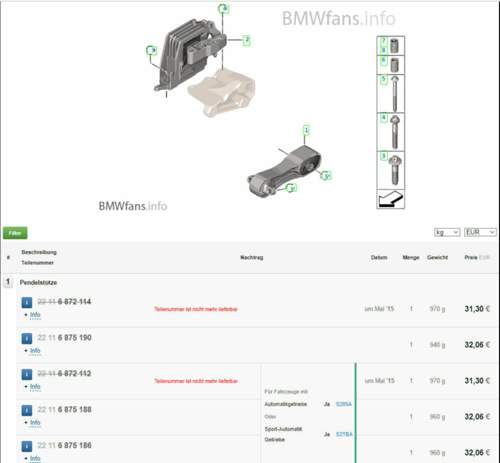Open the EUR currency dropdown
The width and height of the screenshot is (500, 463).
(x=480, y=232)
